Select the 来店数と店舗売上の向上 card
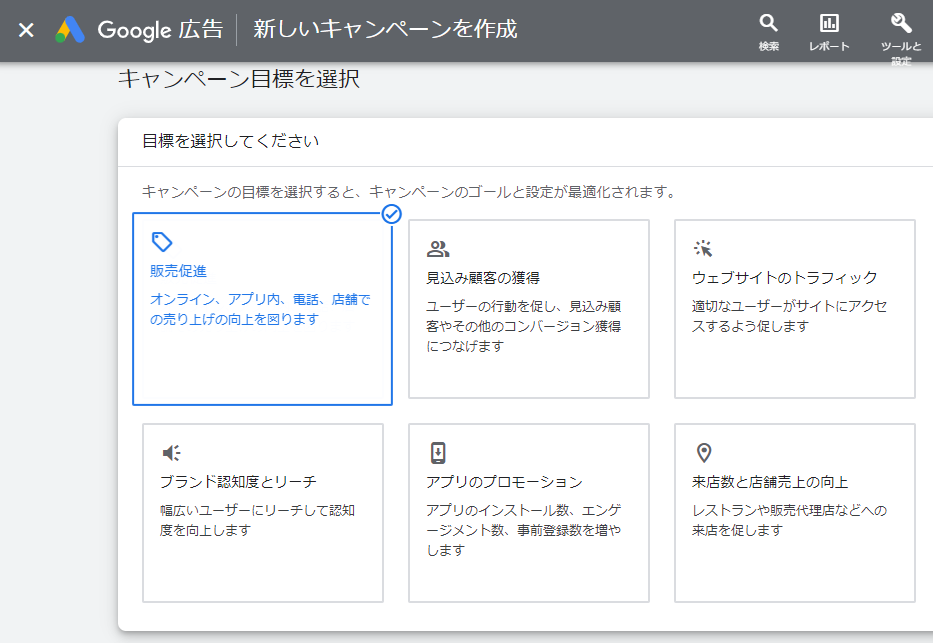 (x=794, y=513)
